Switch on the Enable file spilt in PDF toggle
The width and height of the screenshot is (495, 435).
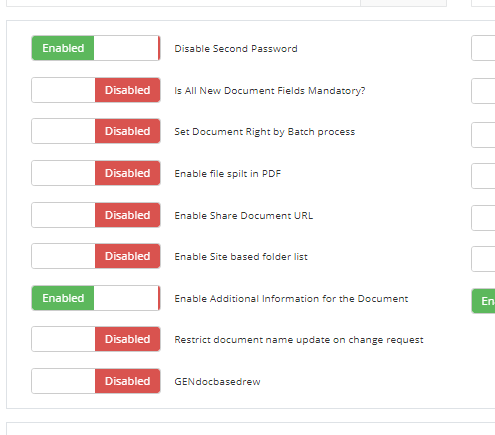tap(96, 173)
